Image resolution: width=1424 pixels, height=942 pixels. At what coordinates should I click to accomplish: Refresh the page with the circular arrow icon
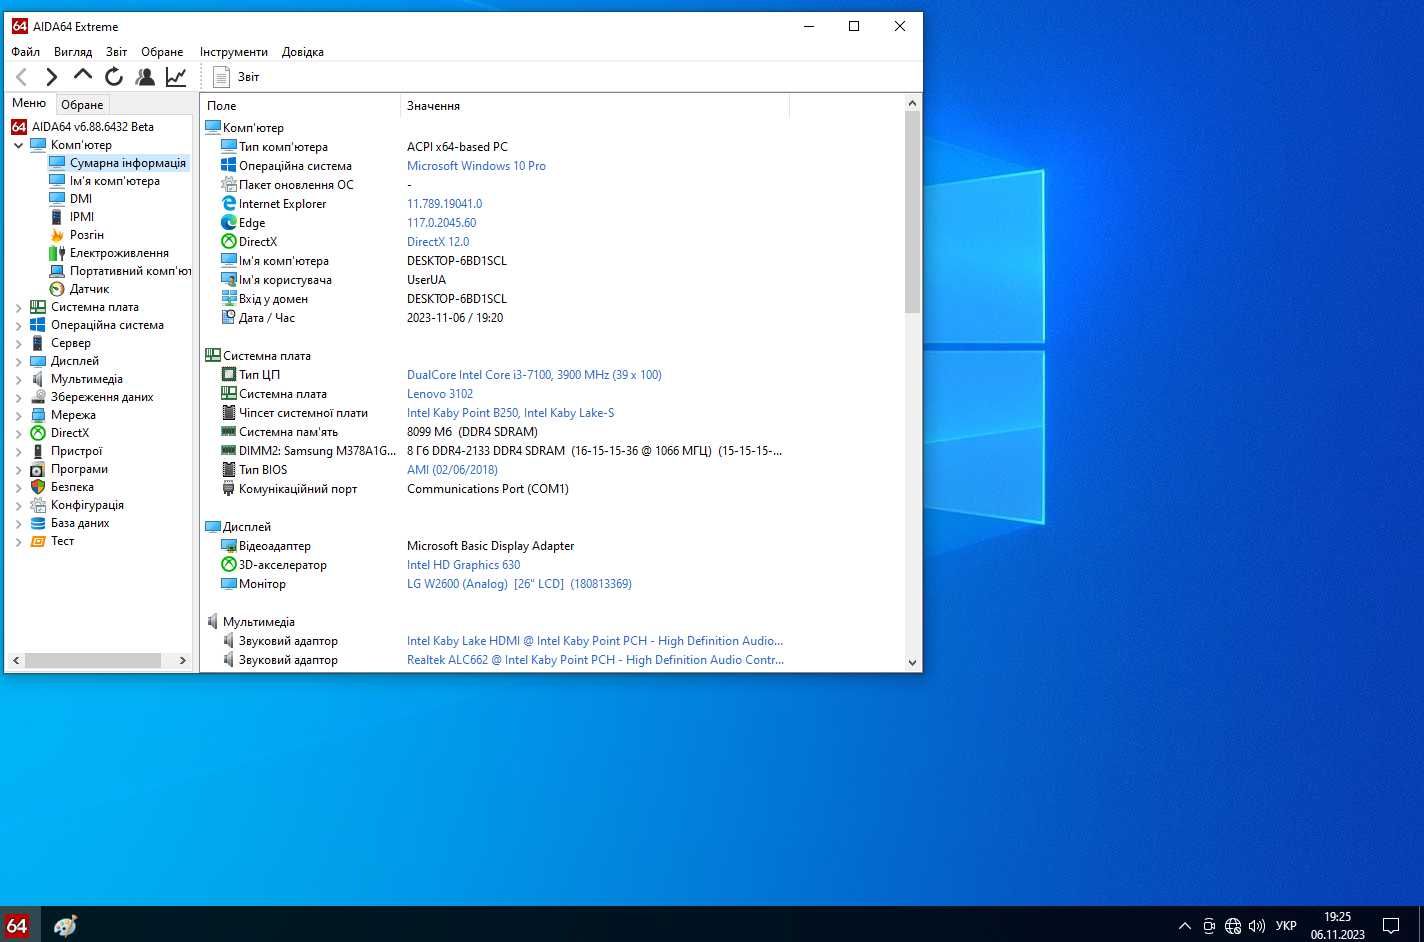click(114, 77)
